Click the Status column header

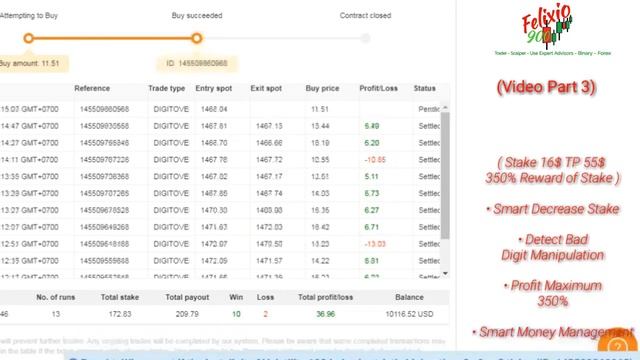click(x=424, y=89)
